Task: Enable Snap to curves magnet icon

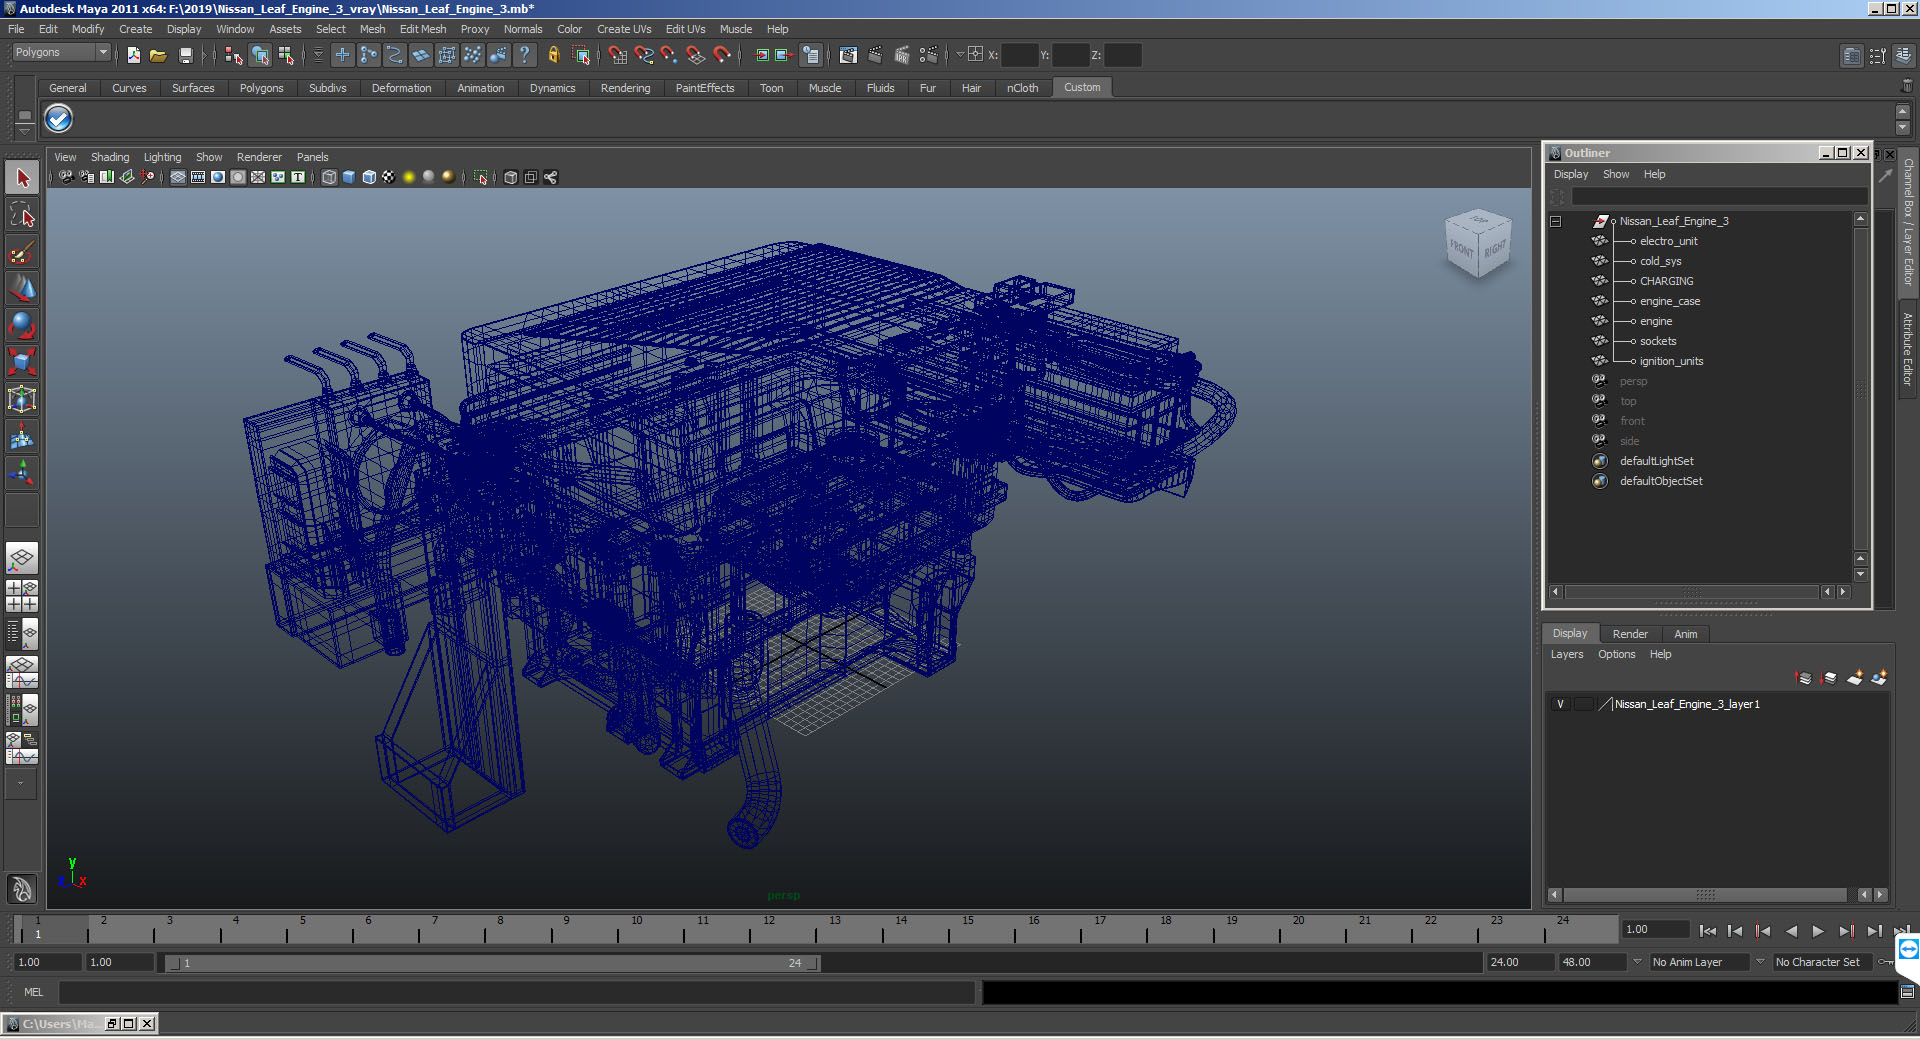Action: pos(643,55)
